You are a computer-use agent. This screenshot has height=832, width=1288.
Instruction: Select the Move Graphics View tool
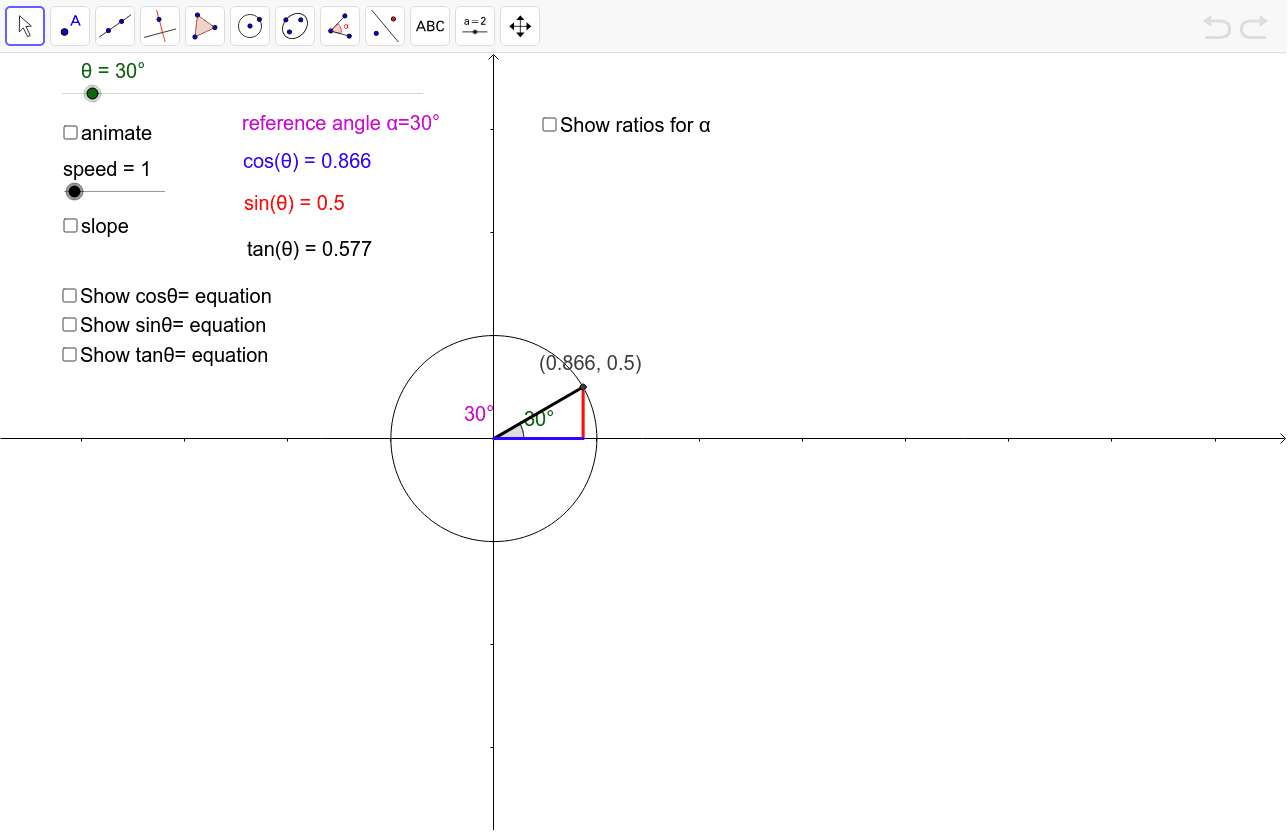click(520, 26)
